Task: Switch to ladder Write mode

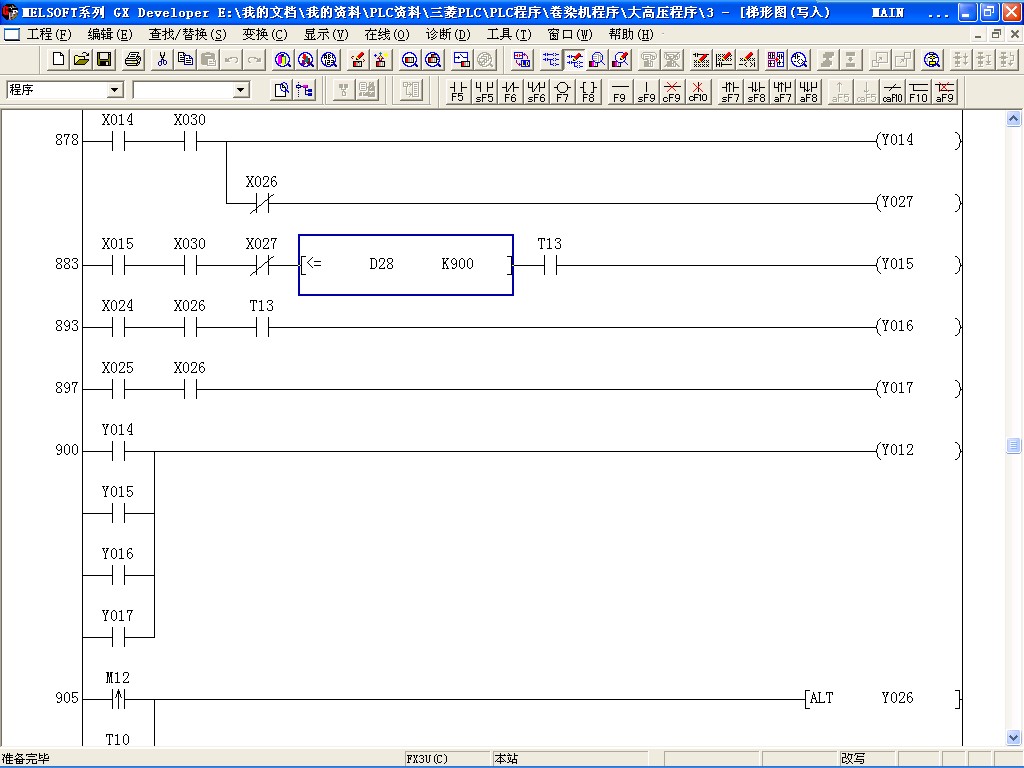Action: coord(575,60)
